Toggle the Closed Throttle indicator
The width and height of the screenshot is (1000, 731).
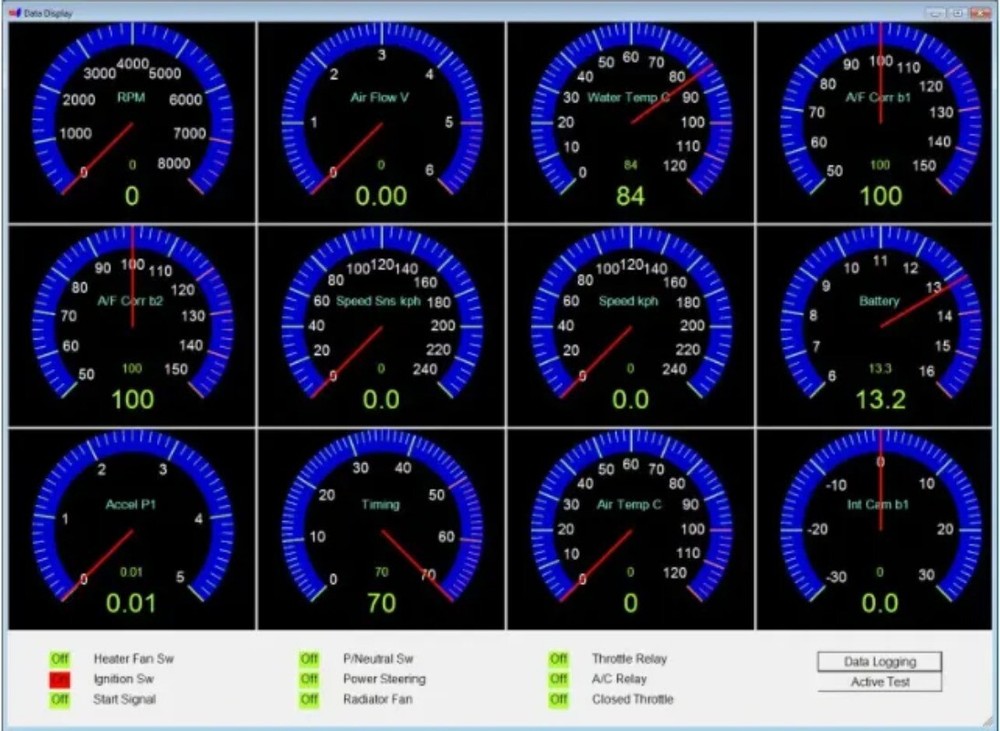click(558, 700)
